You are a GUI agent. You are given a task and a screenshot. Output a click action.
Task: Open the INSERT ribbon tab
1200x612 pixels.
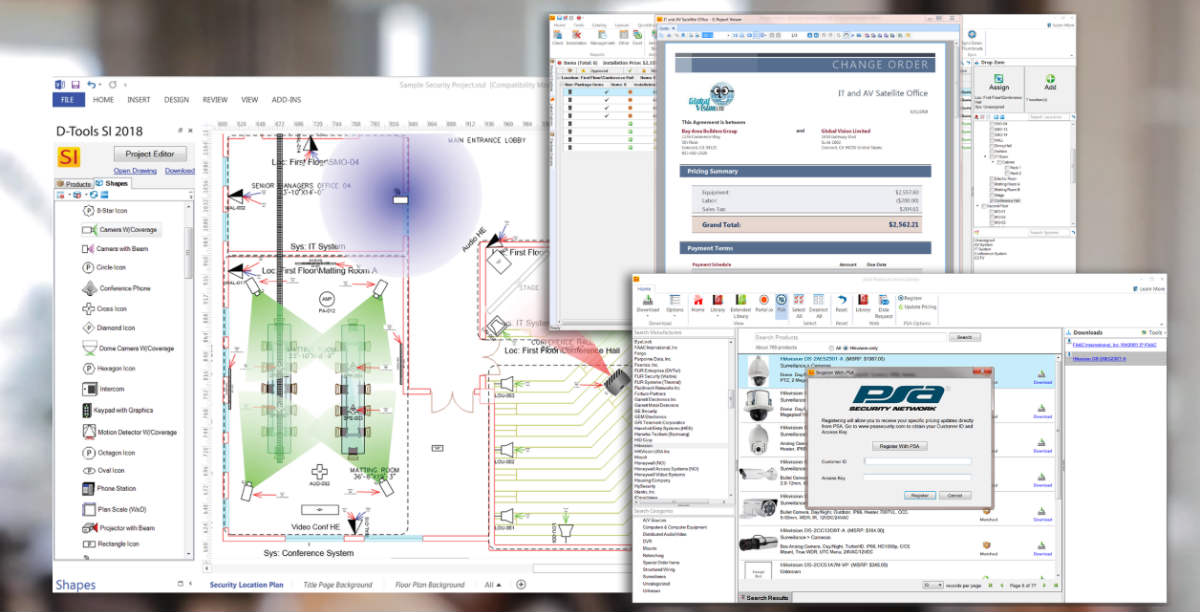pyautogui.click(x=139, y=100)
